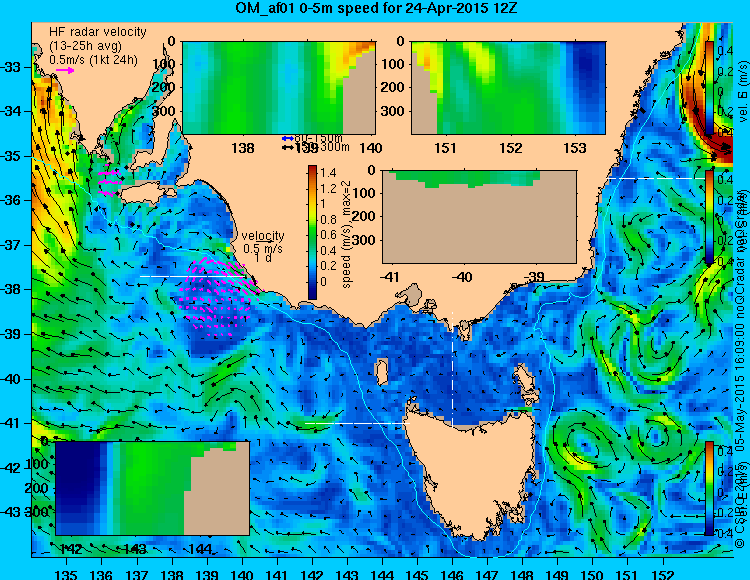Click the 135 longitude axis label
Viewport: 750px width, 580px height.
tap(66, 574)
